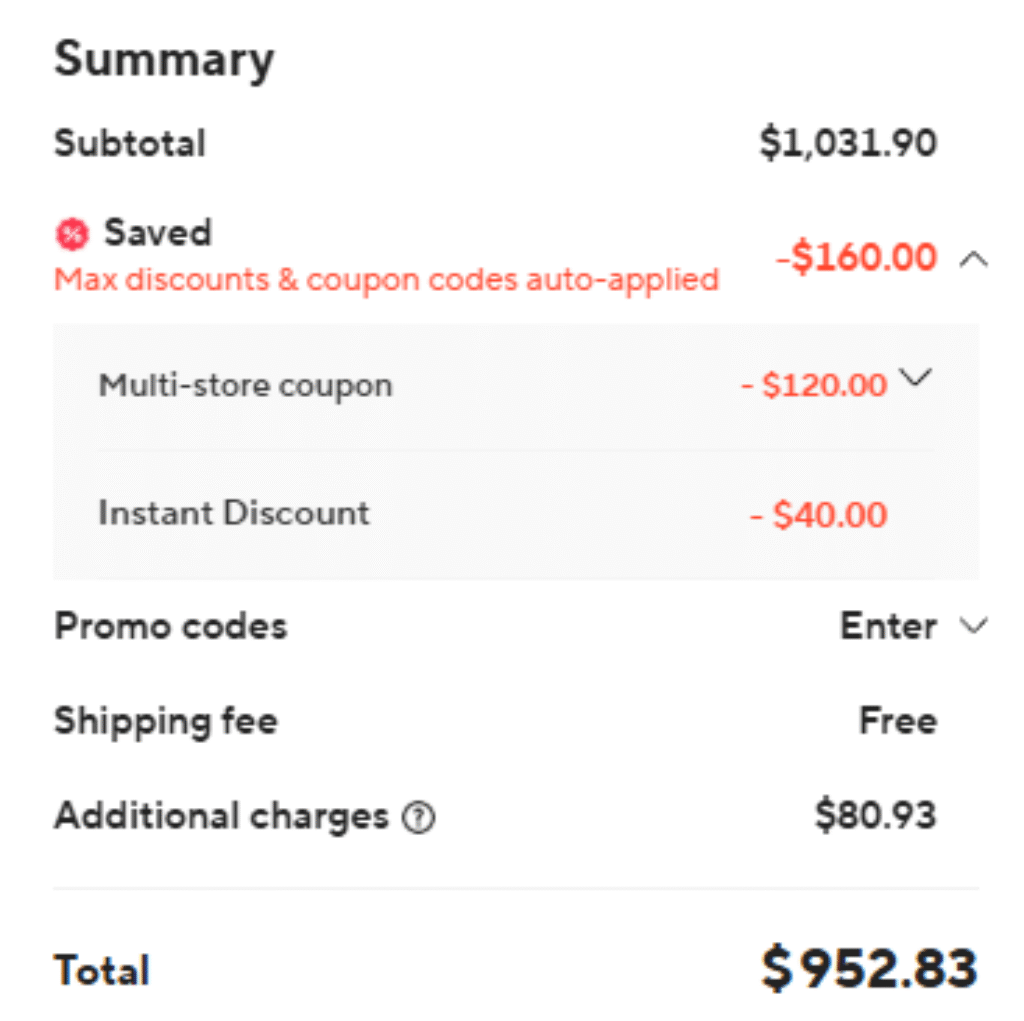Click the Additional charges label
The height and width of the screenshot is (1021, 1024).
coord(221,816)
